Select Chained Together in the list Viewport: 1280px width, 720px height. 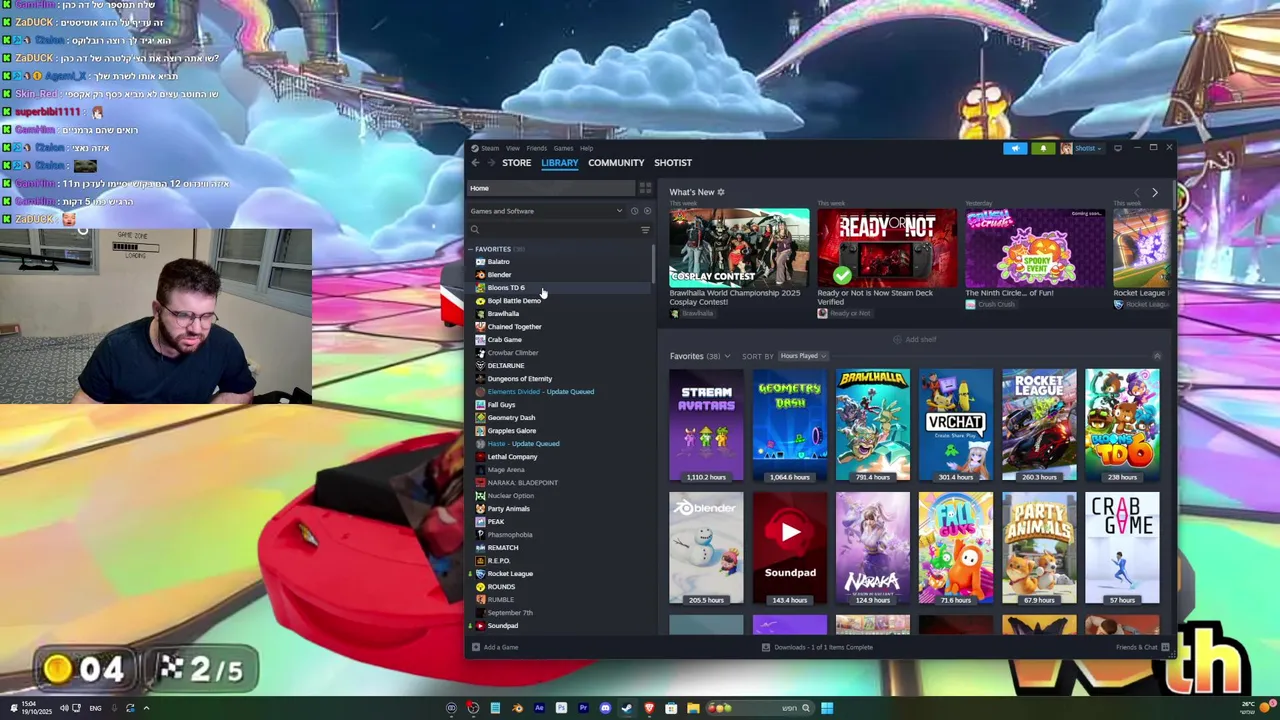pos(514,327)
